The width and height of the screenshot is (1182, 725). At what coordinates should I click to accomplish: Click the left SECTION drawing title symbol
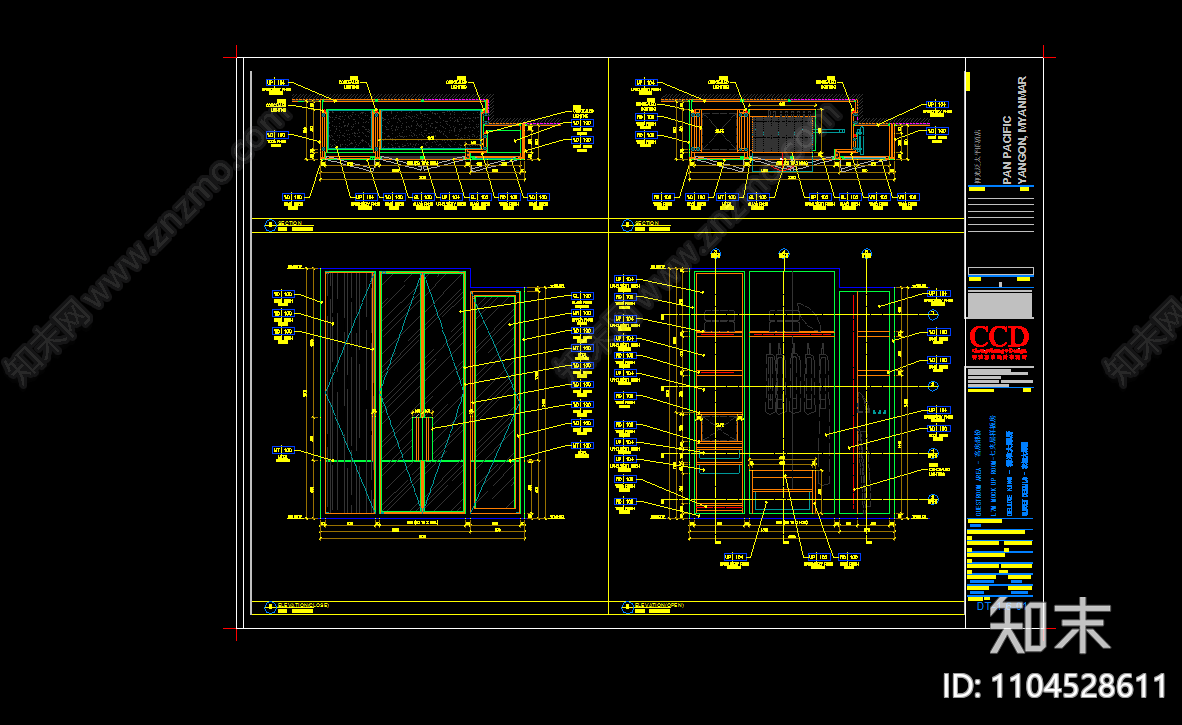(x=270, y=225)
